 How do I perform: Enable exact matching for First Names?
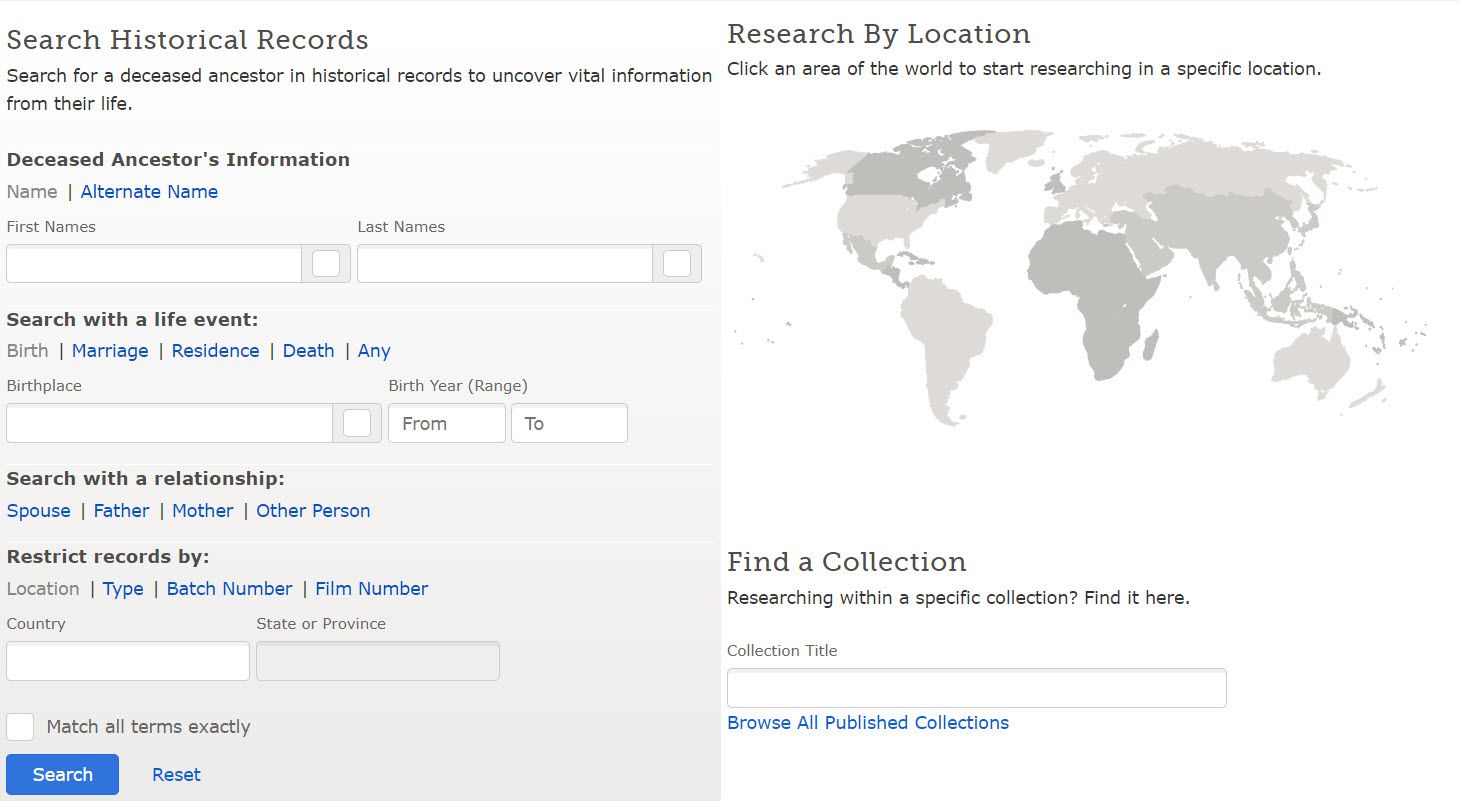click(x=325, y=263)
